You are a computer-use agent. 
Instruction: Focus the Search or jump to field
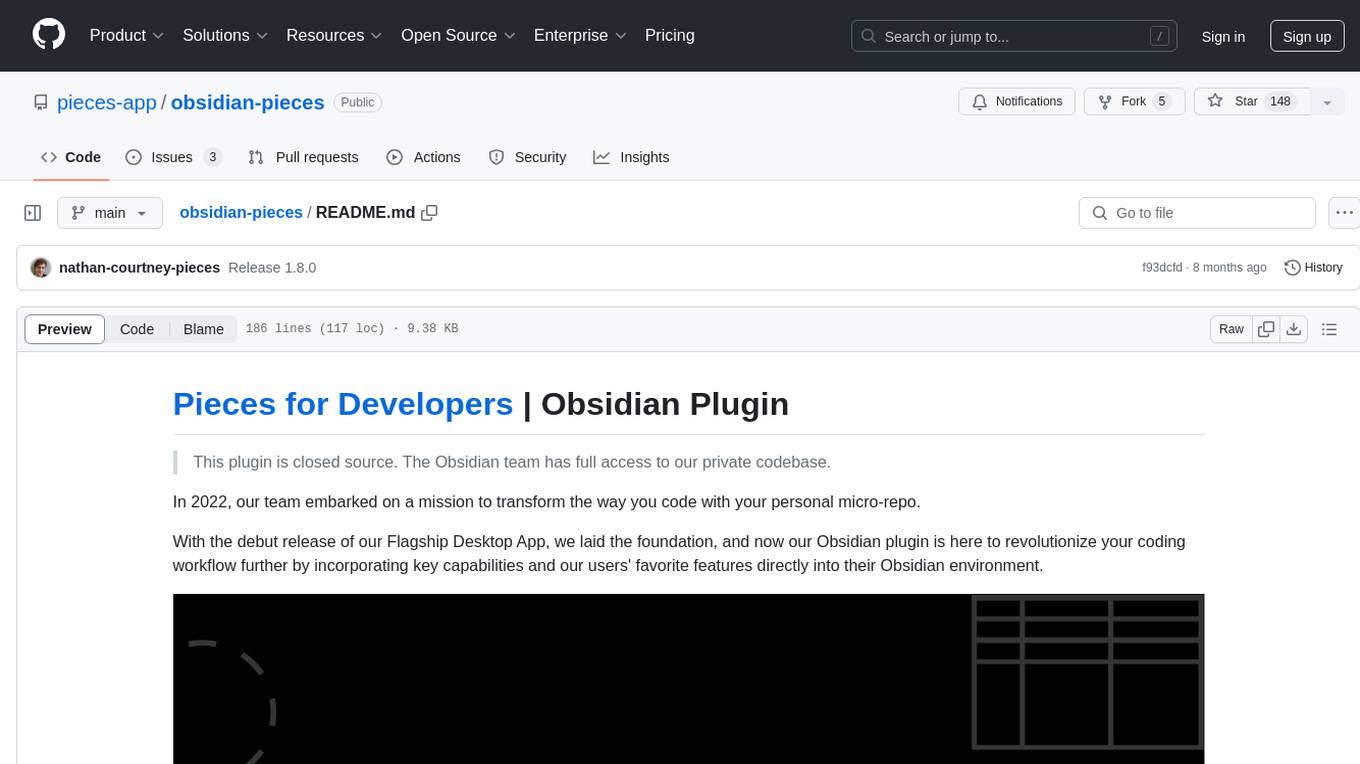point(1014,36)
